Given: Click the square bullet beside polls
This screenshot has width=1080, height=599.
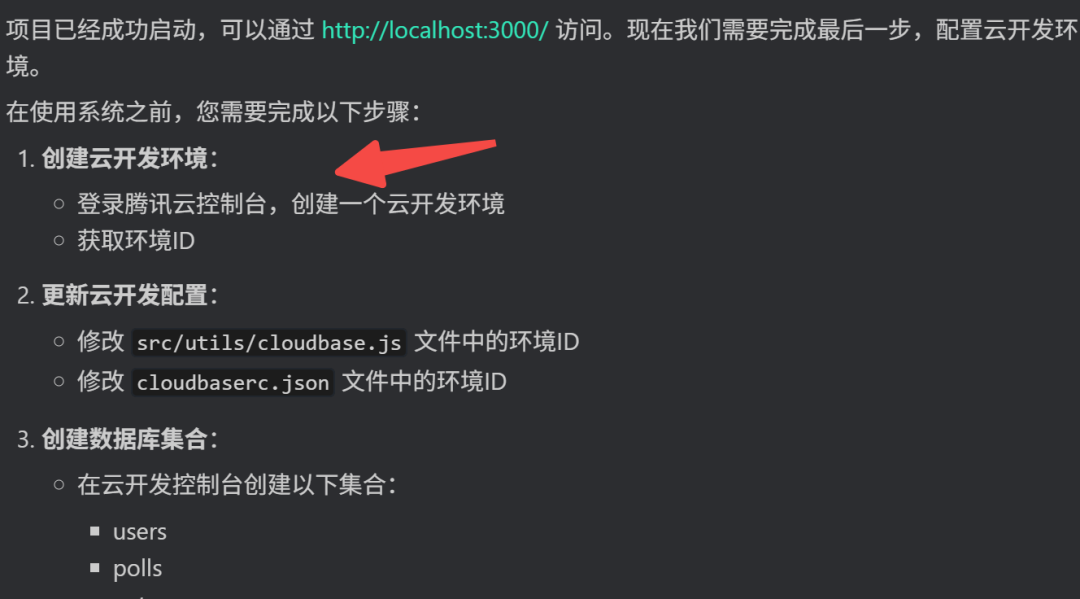Looking at the screenshot, I should coord(95,568).
